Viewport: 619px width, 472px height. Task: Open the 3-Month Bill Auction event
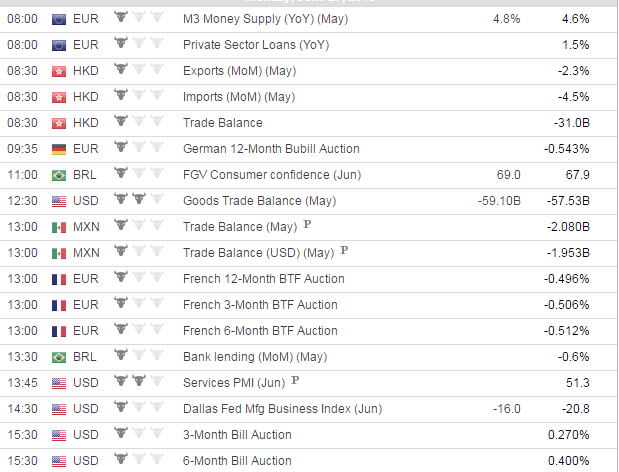pos(237,435)
